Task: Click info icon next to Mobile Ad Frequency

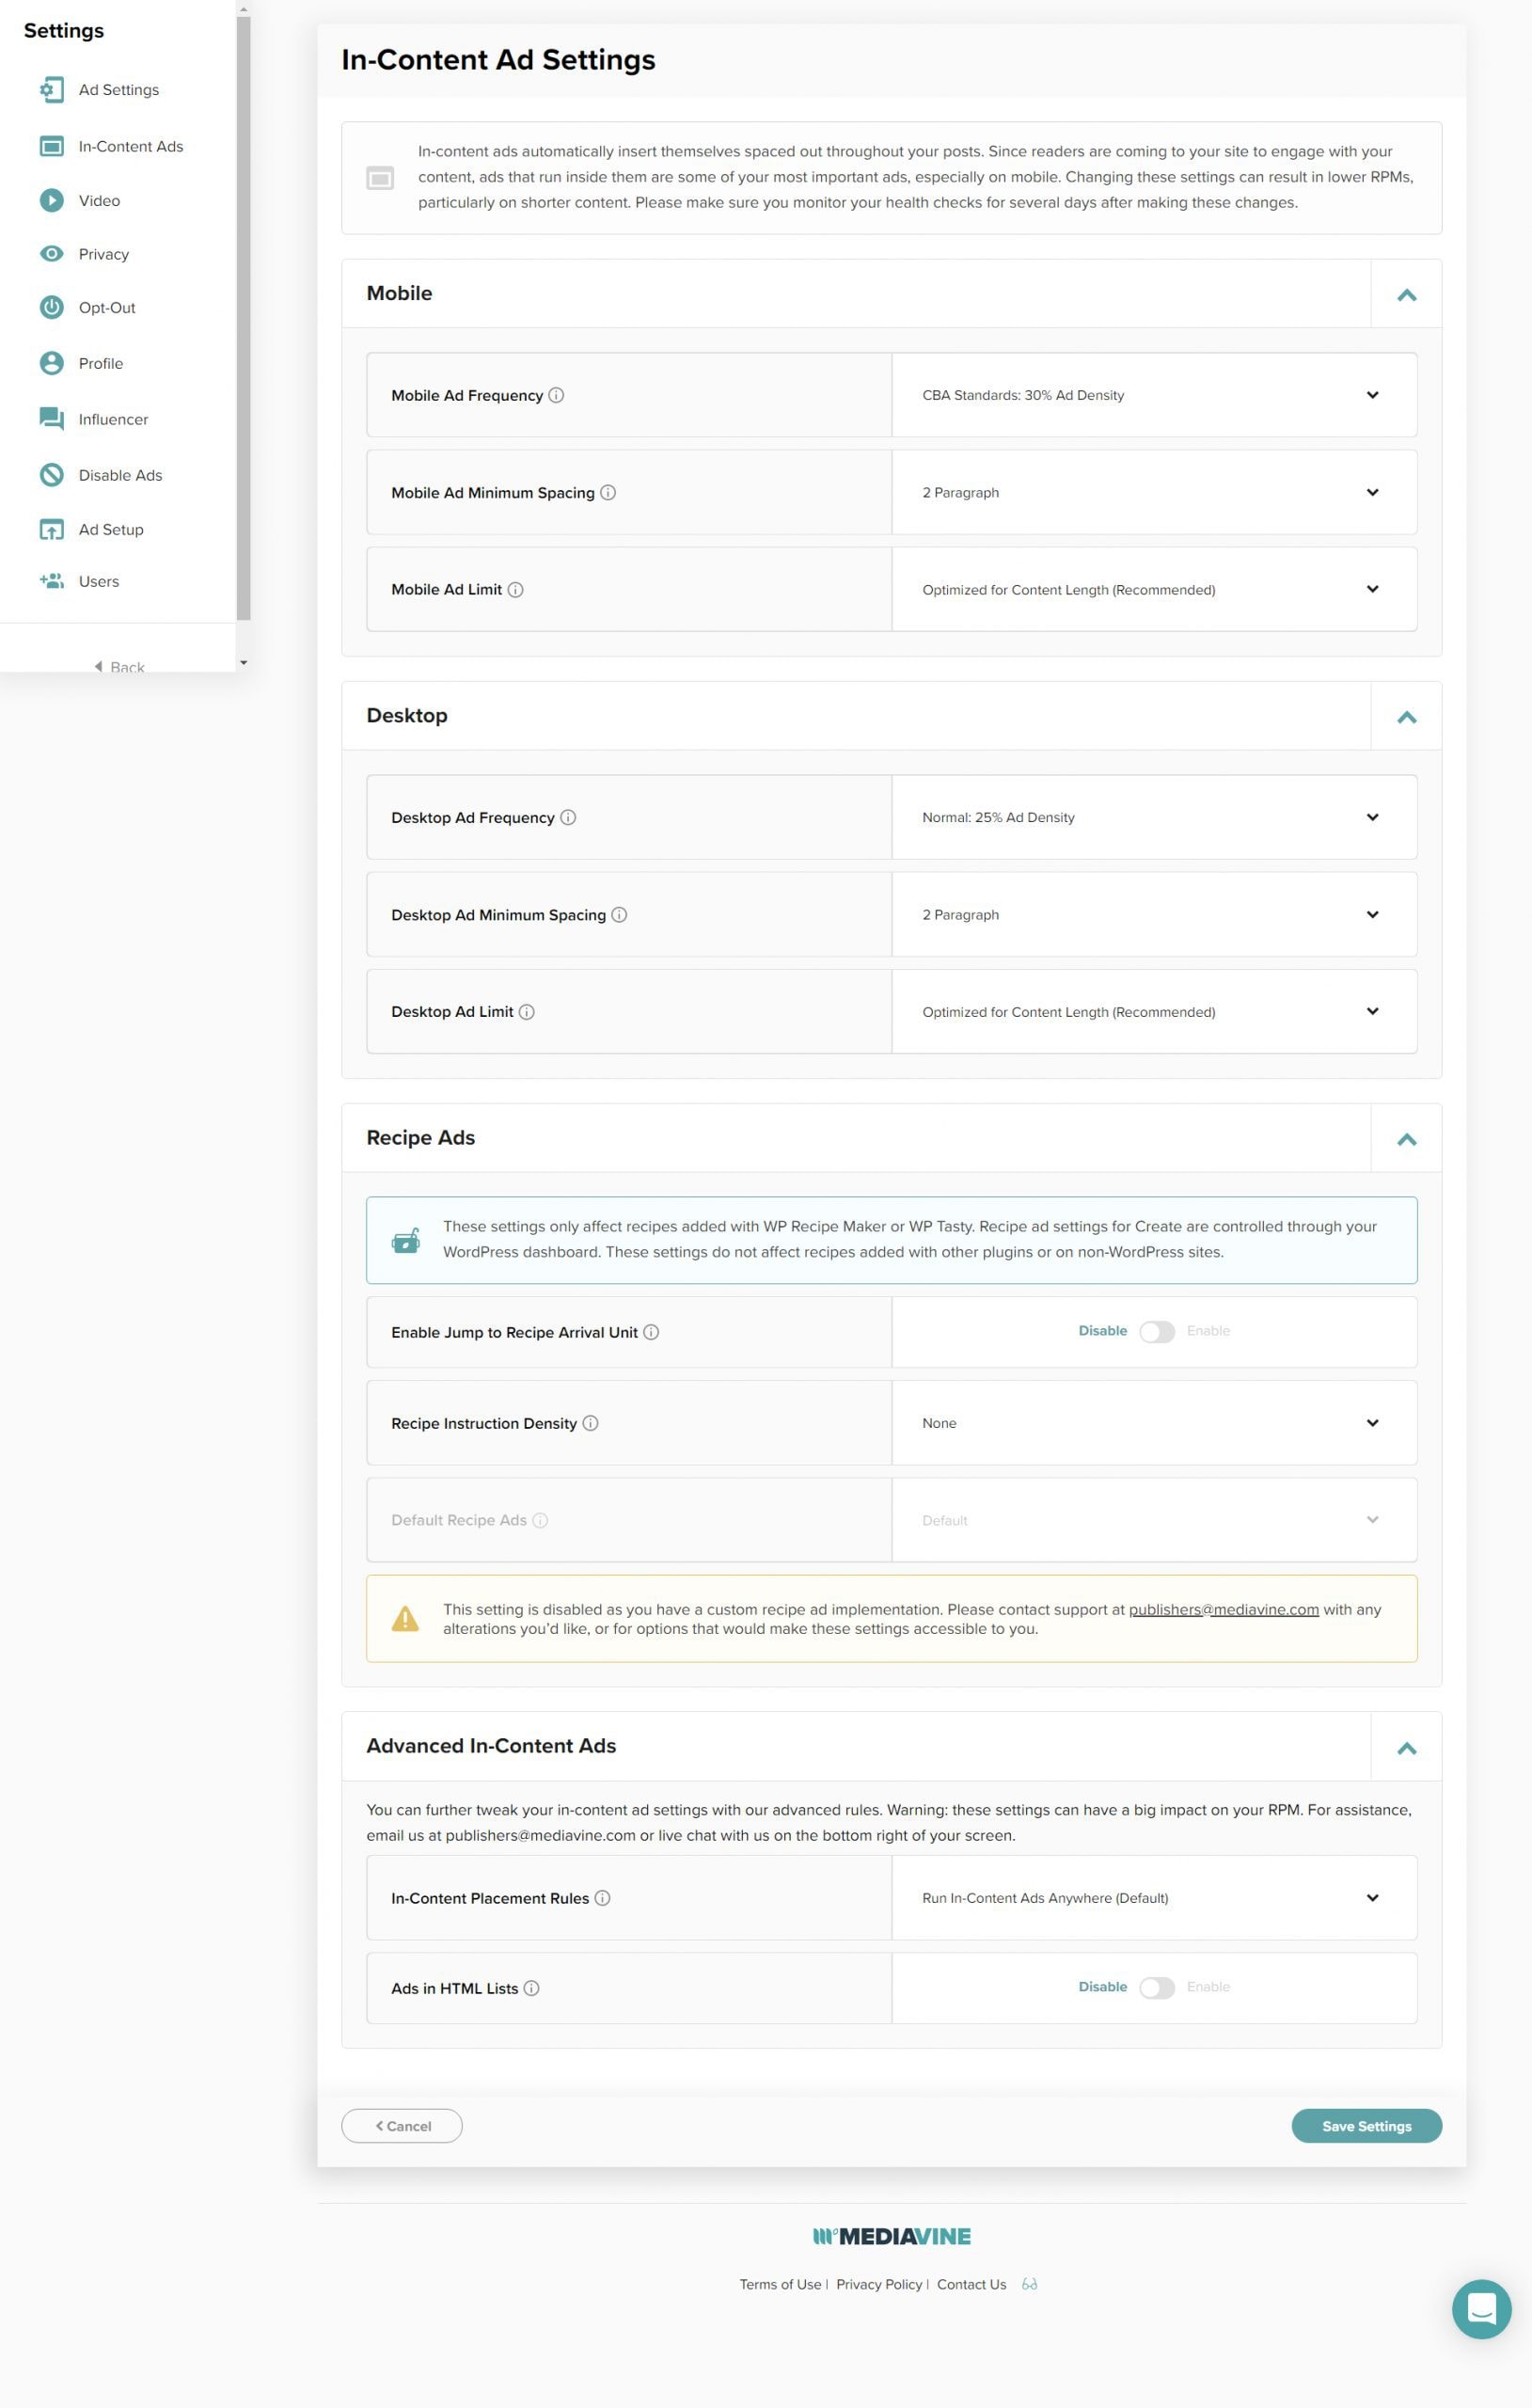Action: 556,395
